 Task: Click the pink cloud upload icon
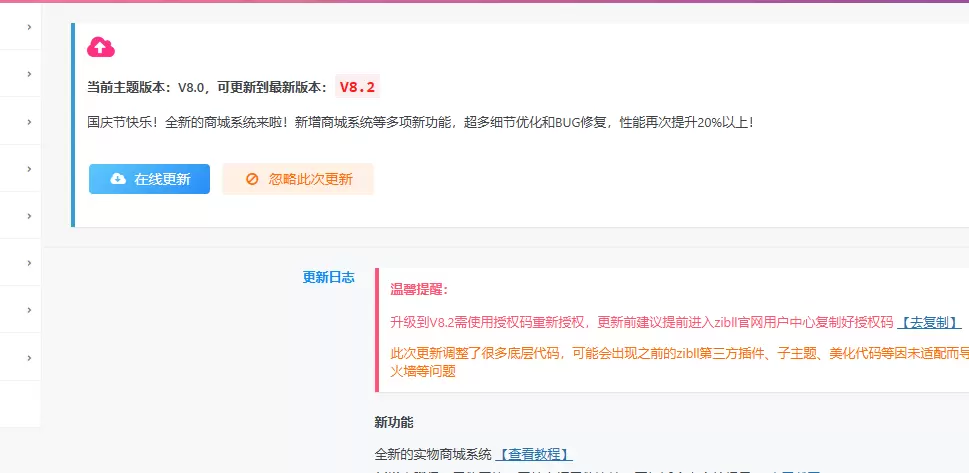[101, 47]
